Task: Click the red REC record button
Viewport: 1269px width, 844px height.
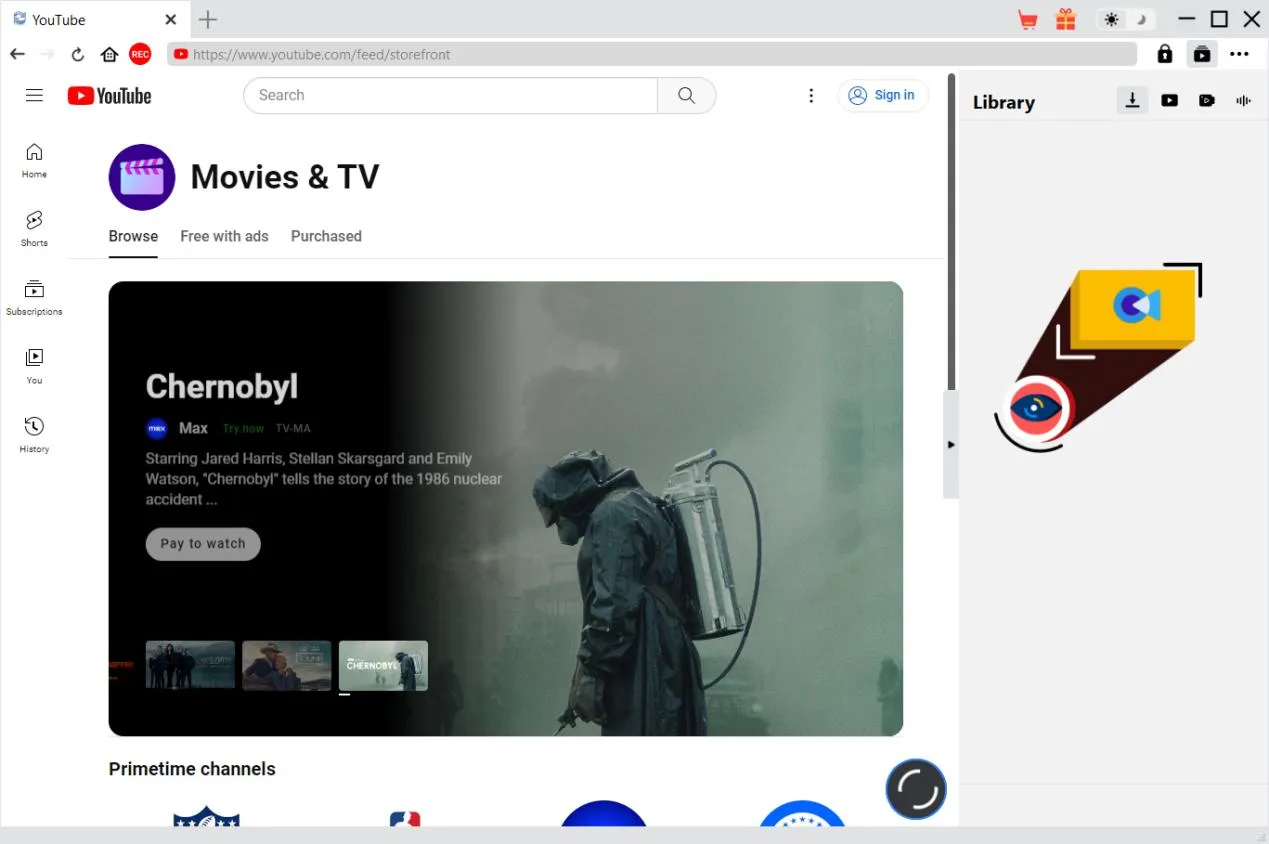Action: (140, 54)
